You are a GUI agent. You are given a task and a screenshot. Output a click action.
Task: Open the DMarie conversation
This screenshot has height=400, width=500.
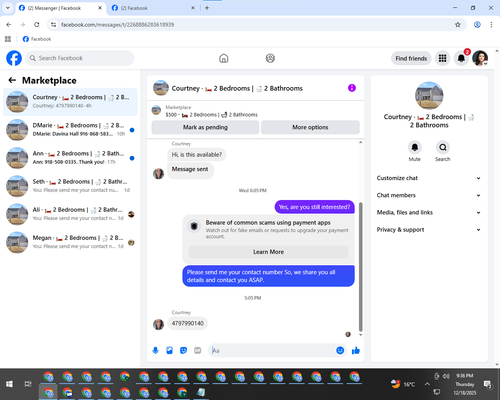[x=70, y=130]
